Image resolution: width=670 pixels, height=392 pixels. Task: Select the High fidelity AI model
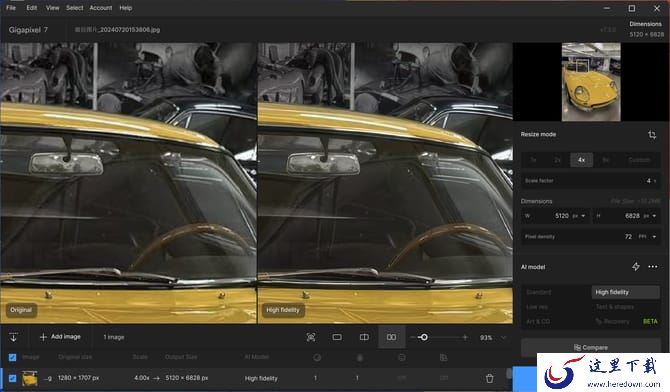(x=626, y=292)
